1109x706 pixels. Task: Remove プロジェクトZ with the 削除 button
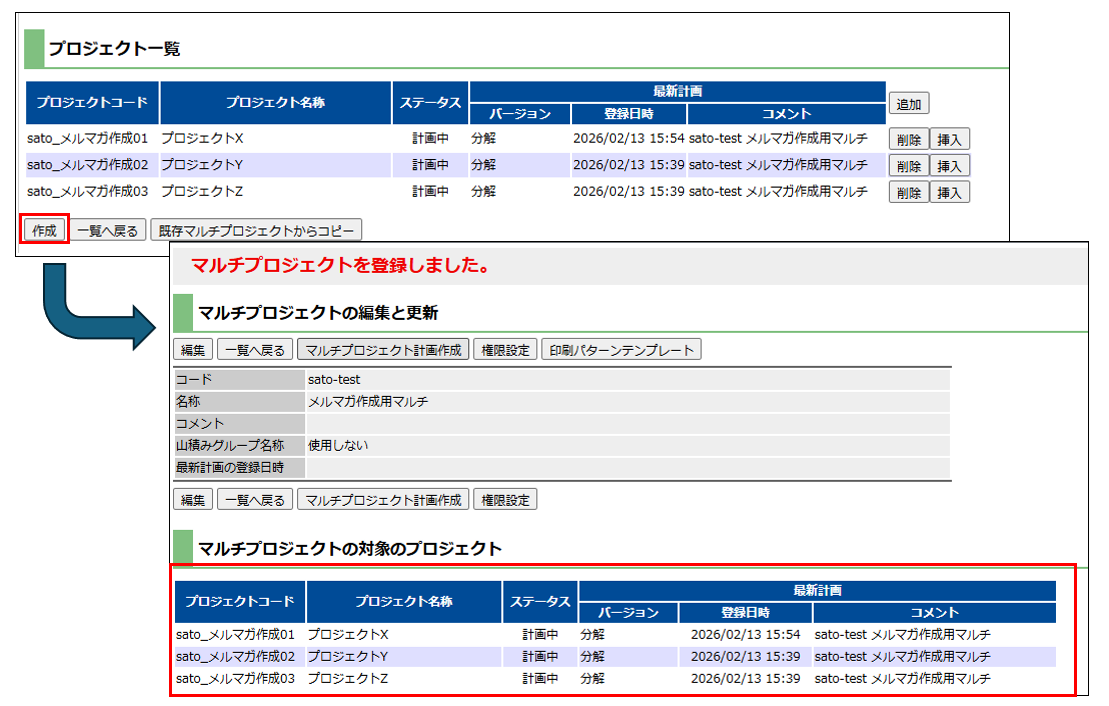pos(908,192)
